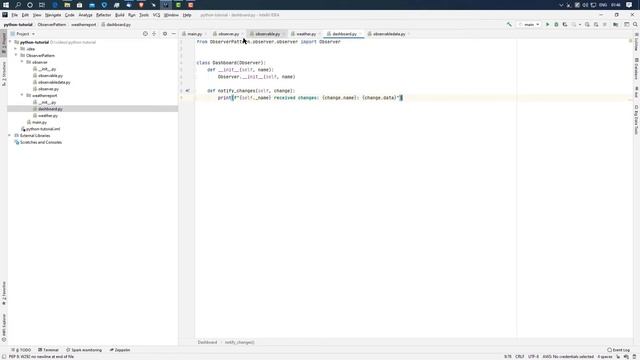
Task: Open Search Everywhere magnifier icon
Action: coord(635,24)
